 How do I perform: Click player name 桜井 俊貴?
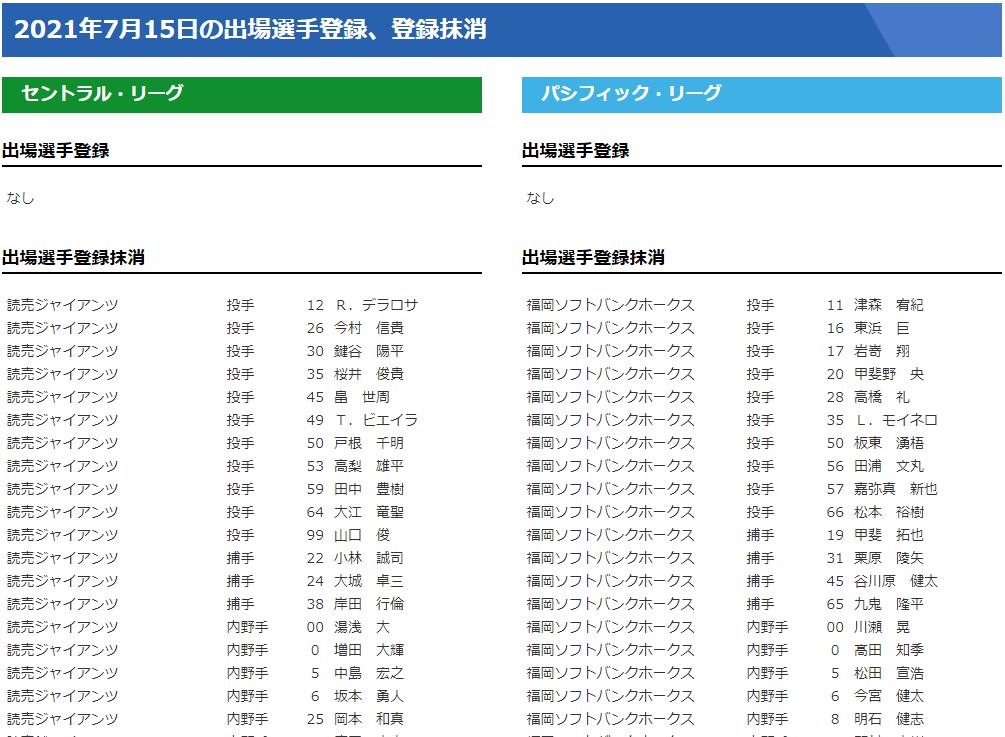click(x=369, y=374)
